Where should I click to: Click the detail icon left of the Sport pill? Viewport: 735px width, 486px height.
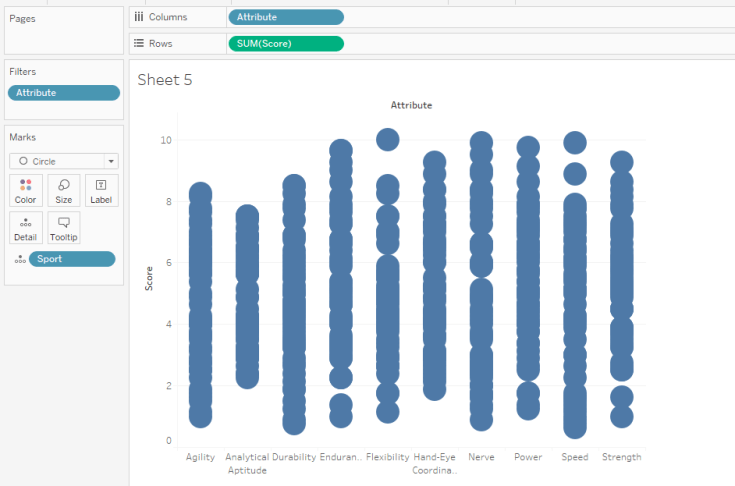19,260
